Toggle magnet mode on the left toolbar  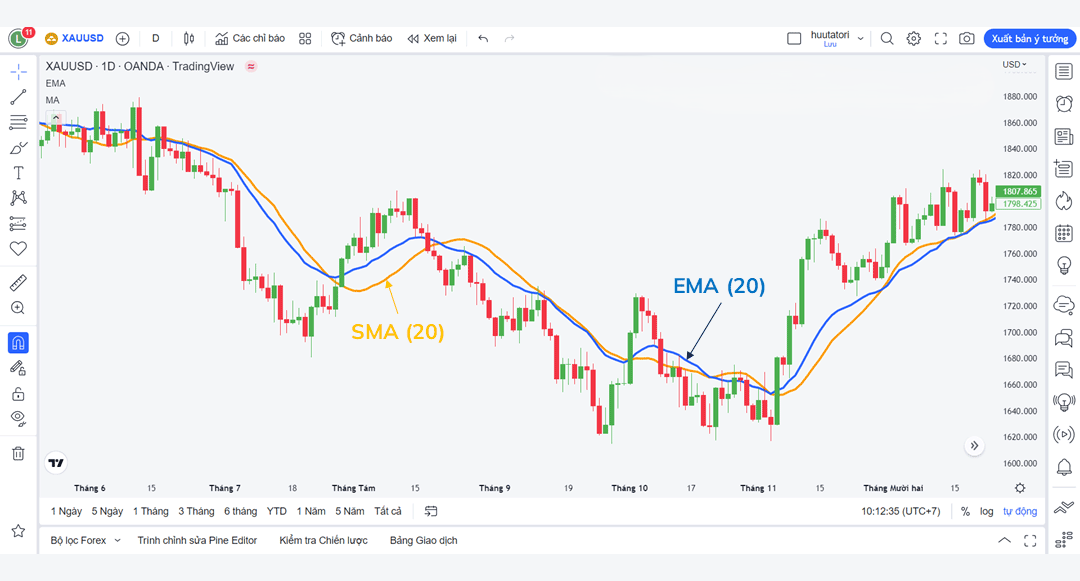pos(18,343)
